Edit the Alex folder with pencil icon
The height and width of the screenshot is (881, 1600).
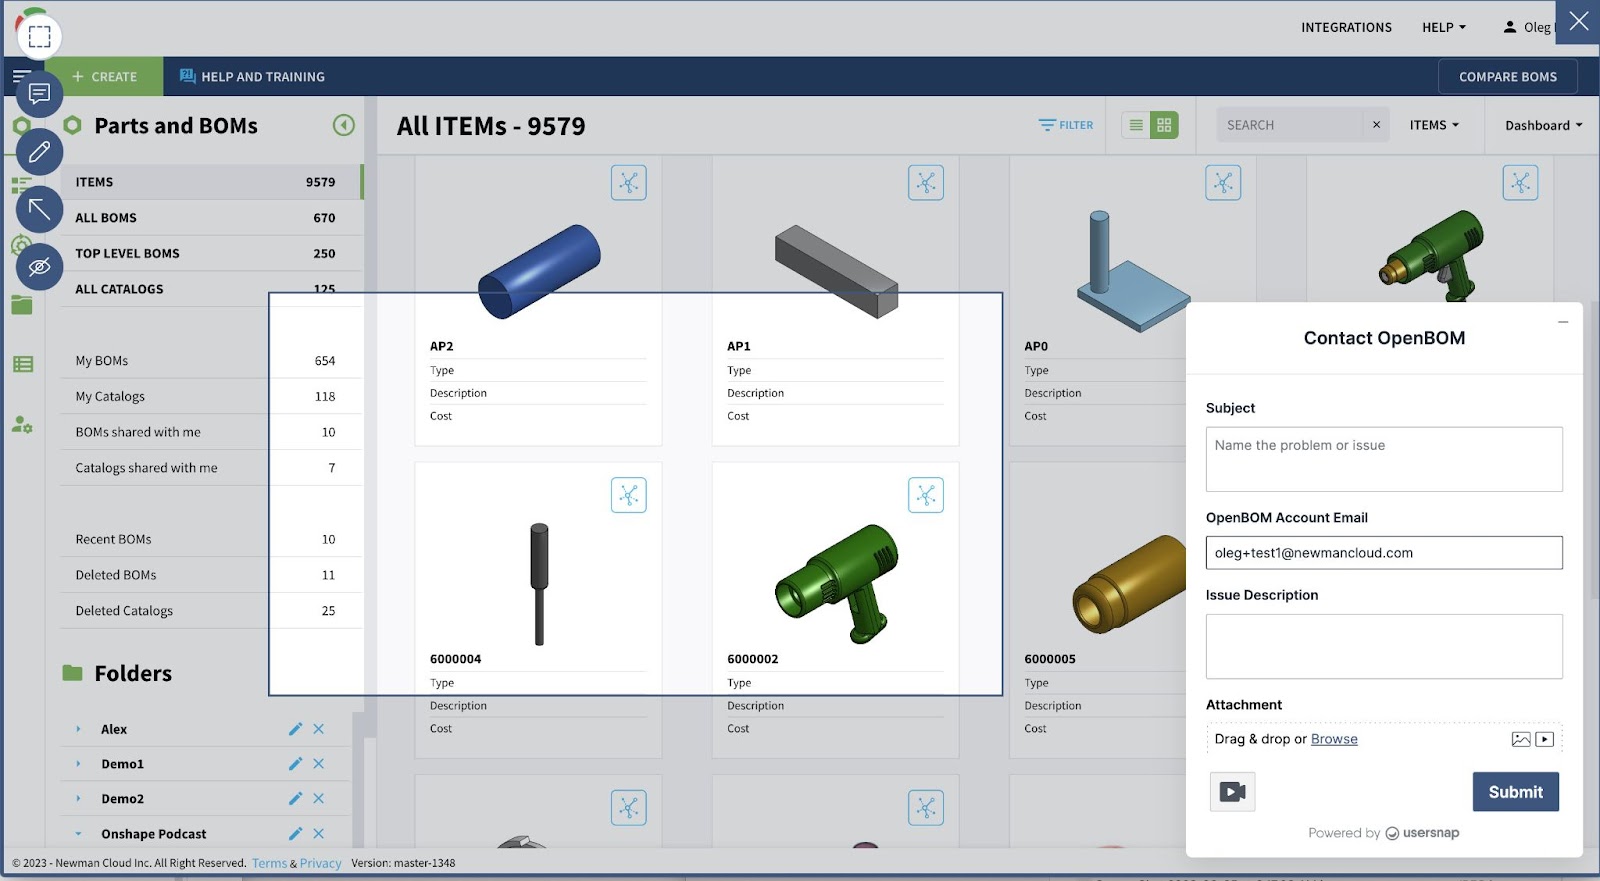point(295,729)
